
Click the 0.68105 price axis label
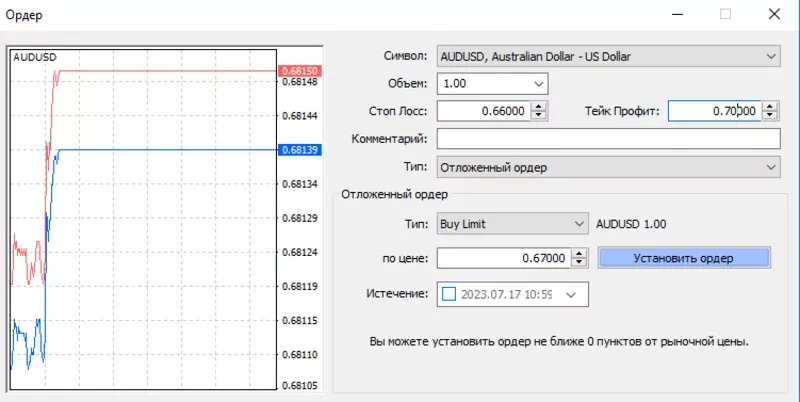300,386
